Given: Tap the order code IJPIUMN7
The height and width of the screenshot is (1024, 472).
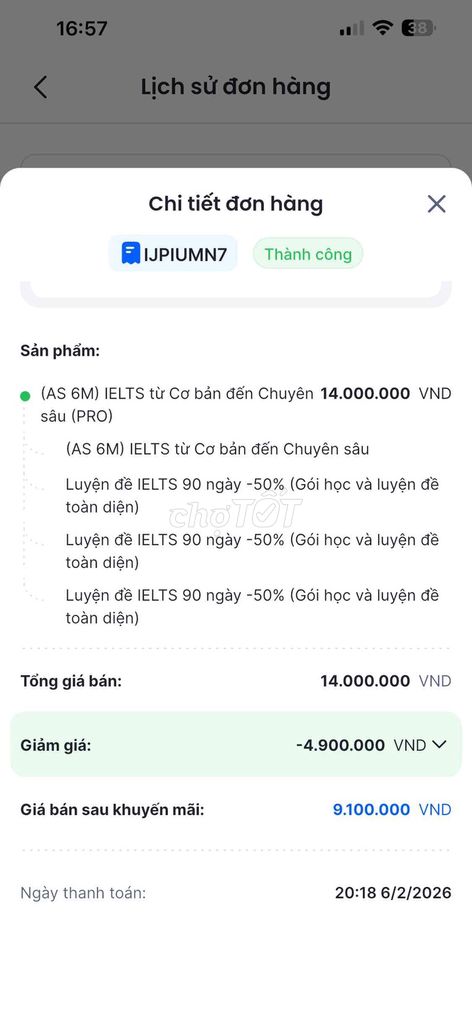Looking at the screenshot, I should click(x=185, y=254).
